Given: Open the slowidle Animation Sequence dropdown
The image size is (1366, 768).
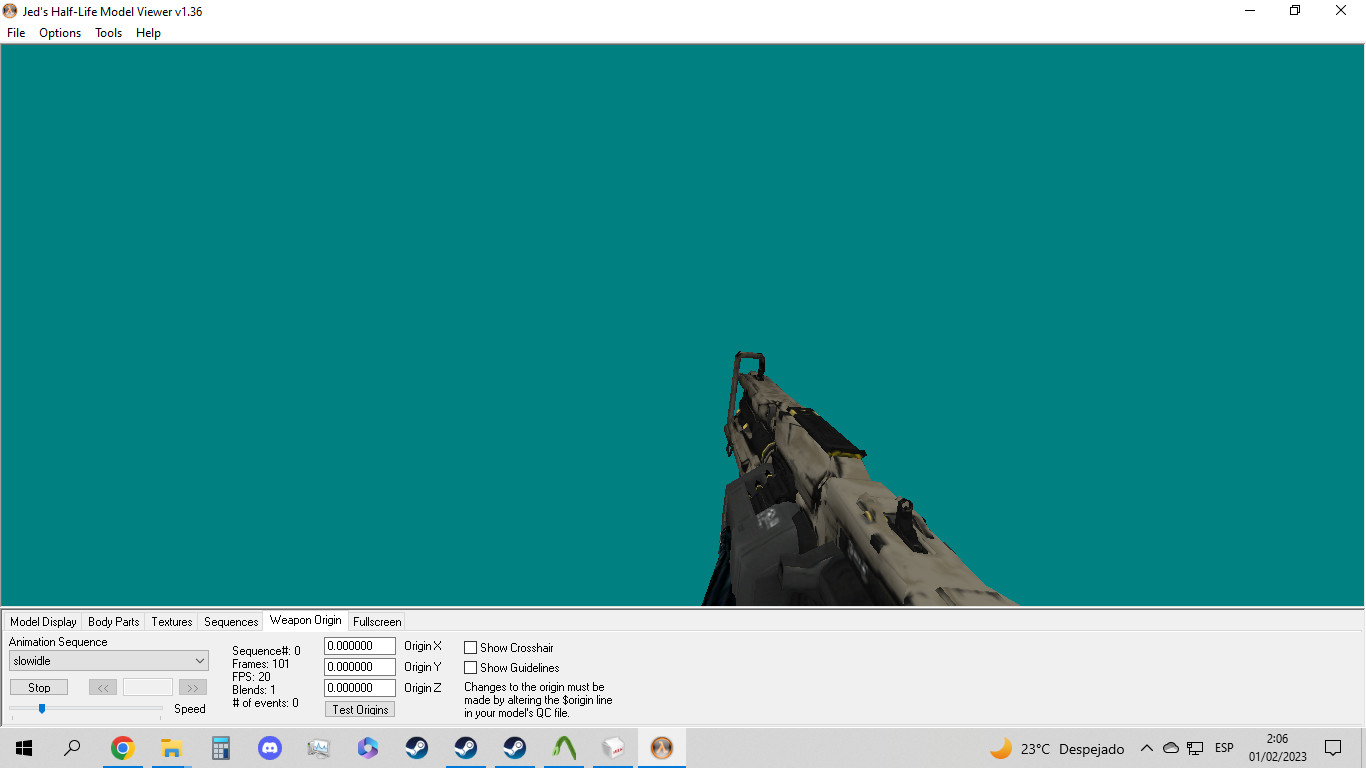Looking at the screenshot, I should tap(199, 660).
